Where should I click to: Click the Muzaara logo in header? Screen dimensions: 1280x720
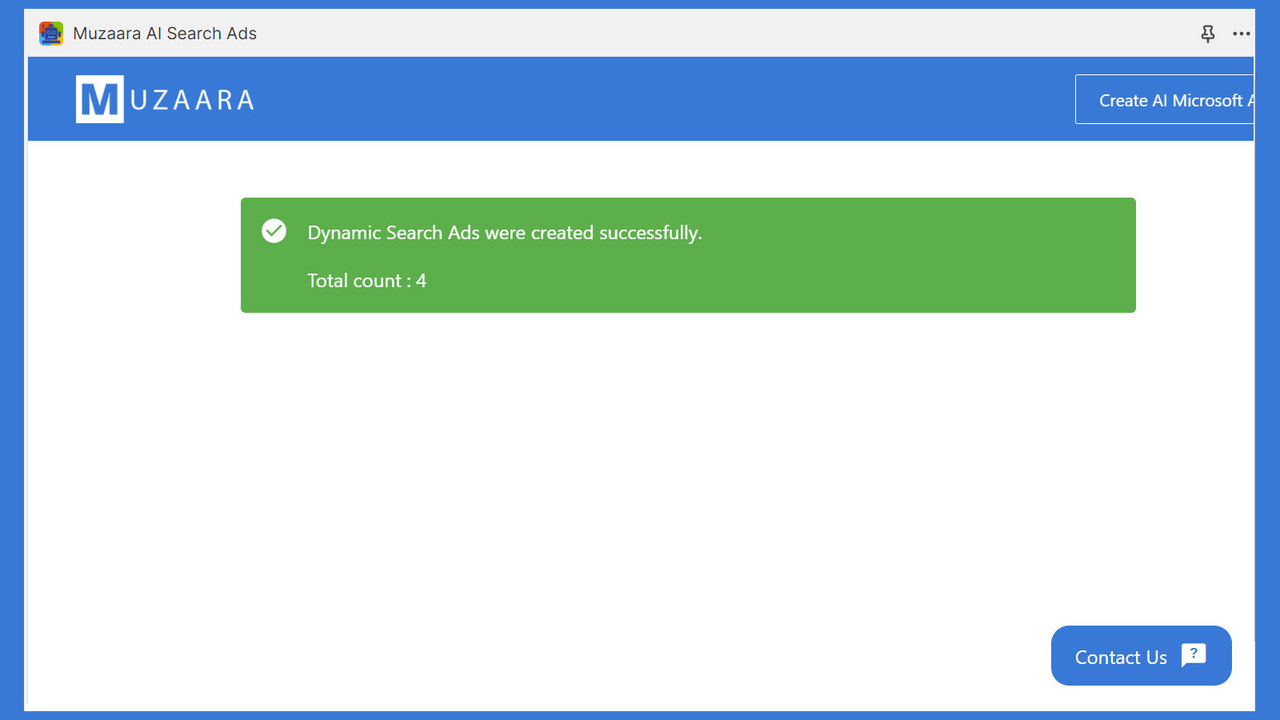[165, 99]
